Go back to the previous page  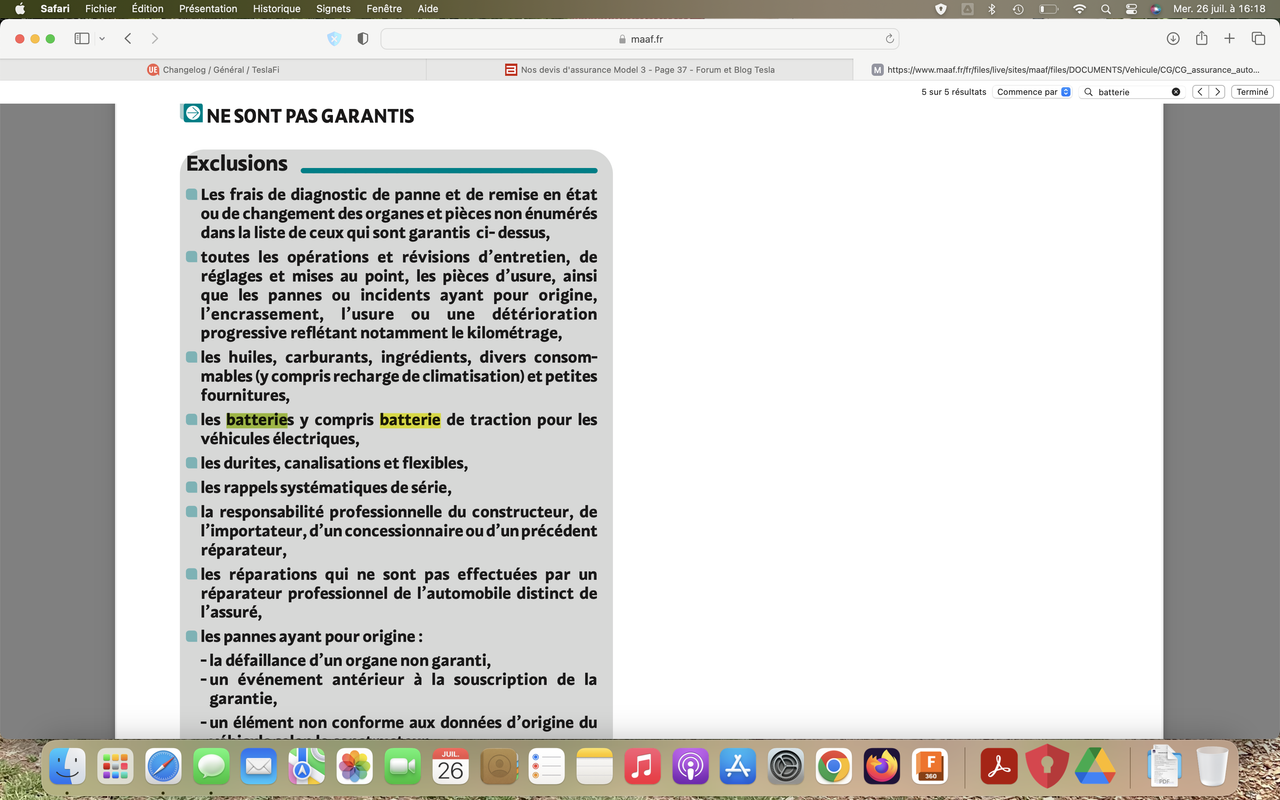click(128, 38)
